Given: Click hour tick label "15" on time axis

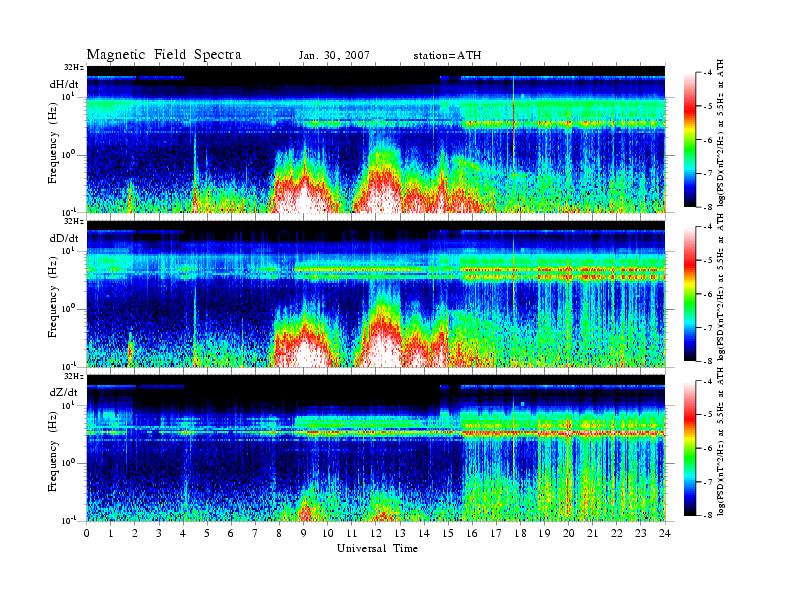Looking at the screenshot, I should click(x=448, y=533).
